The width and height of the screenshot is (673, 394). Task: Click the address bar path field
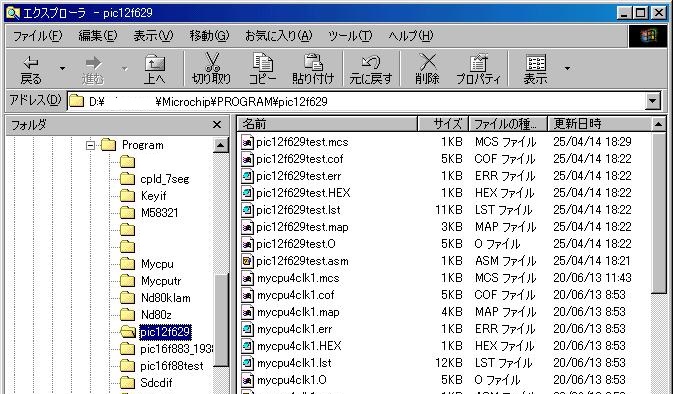click(x=356, y=101)
